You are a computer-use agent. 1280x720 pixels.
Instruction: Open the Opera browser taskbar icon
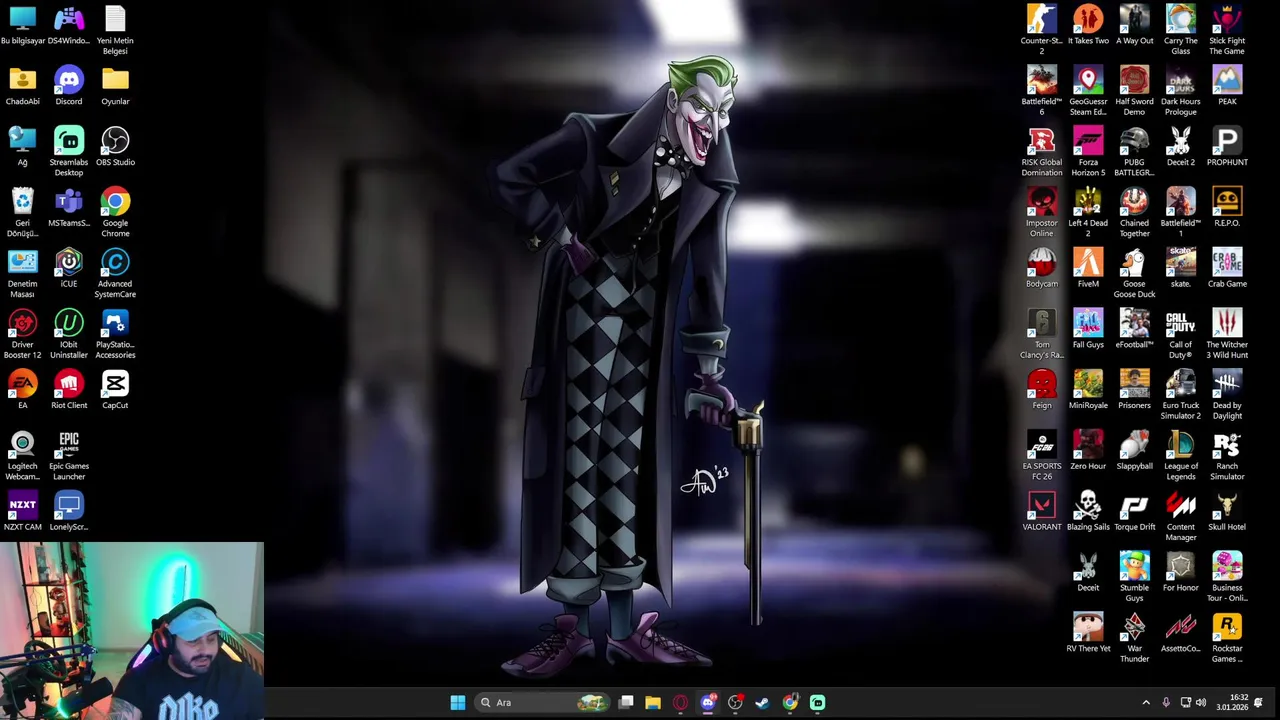coord(681,702)
